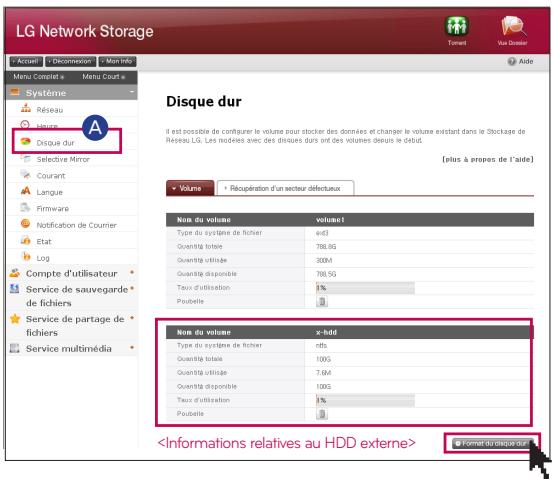Switch to Menu Complet
The height and width of the screenshot is (479, 553).
(x=38, y=77)
